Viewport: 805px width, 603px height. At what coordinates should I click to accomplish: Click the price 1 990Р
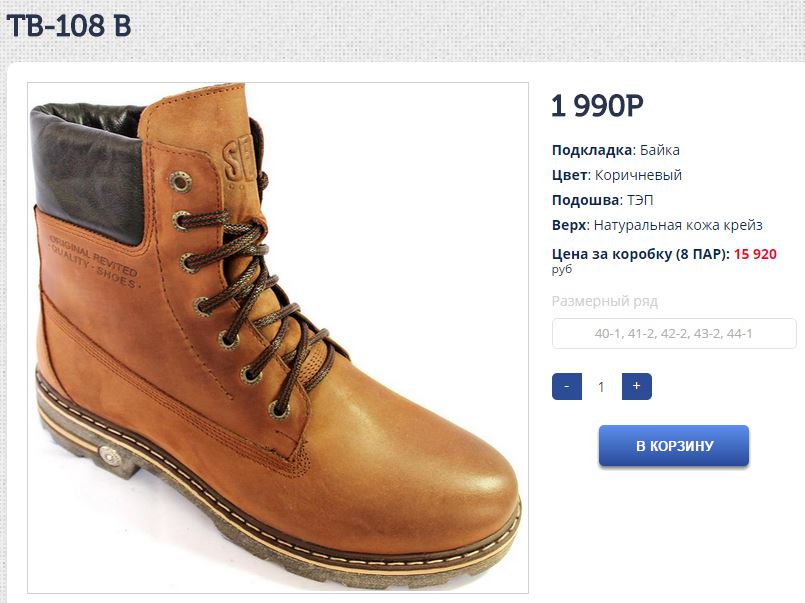(x=598, y=106)
